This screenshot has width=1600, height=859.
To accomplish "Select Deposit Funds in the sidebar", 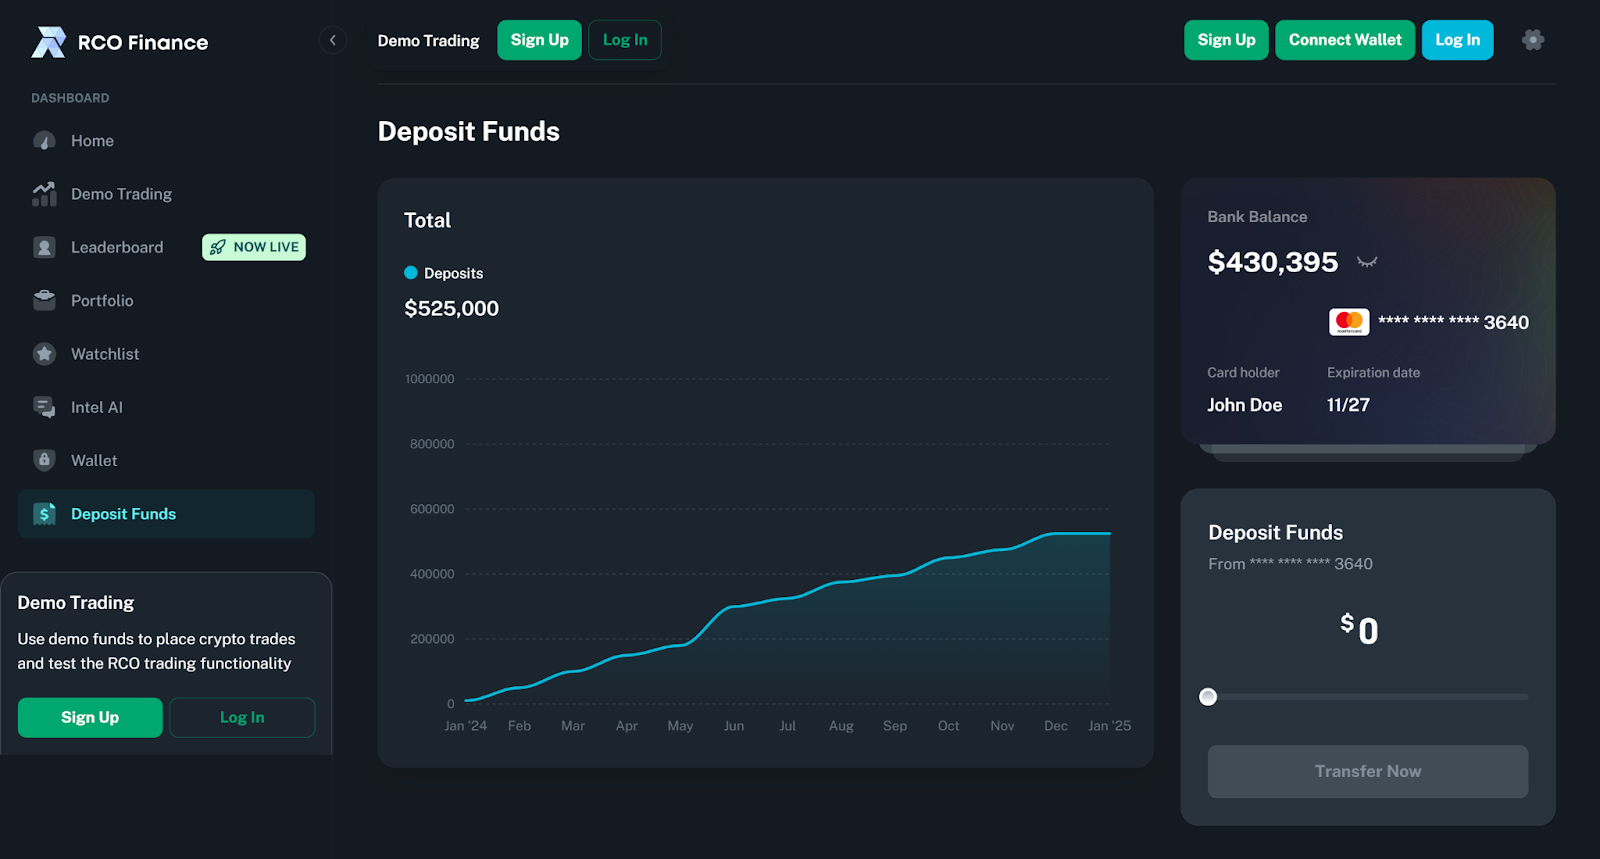I will coord(166,514).
